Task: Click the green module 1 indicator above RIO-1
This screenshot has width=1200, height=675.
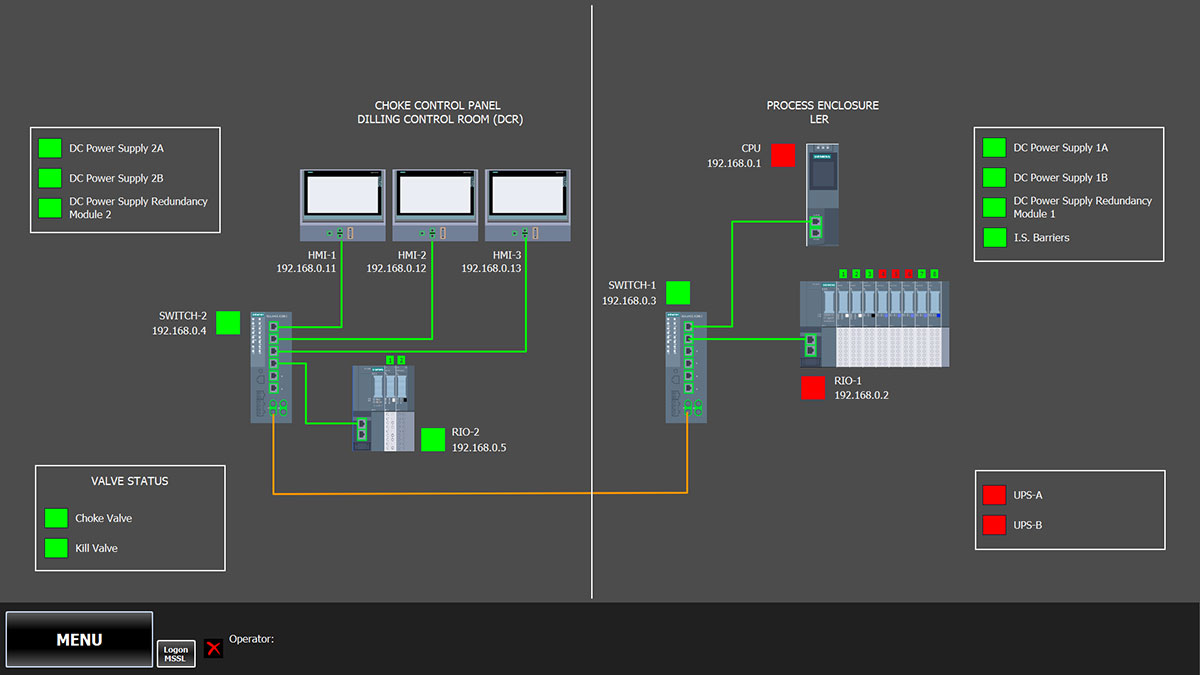Action: click(x=843, y=273)
